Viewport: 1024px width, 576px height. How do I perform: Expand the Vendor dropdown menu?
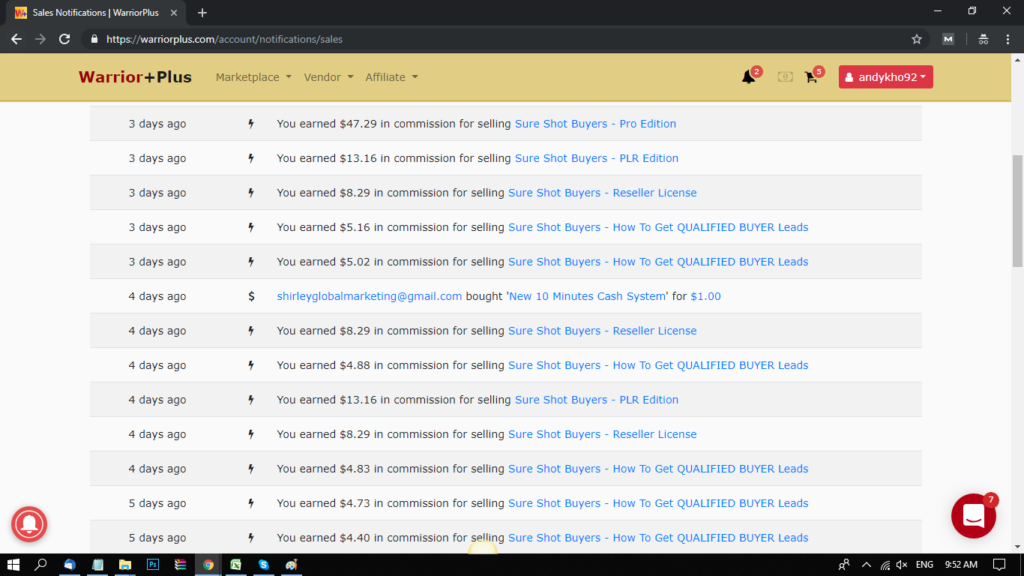click(x=328, y=77)
